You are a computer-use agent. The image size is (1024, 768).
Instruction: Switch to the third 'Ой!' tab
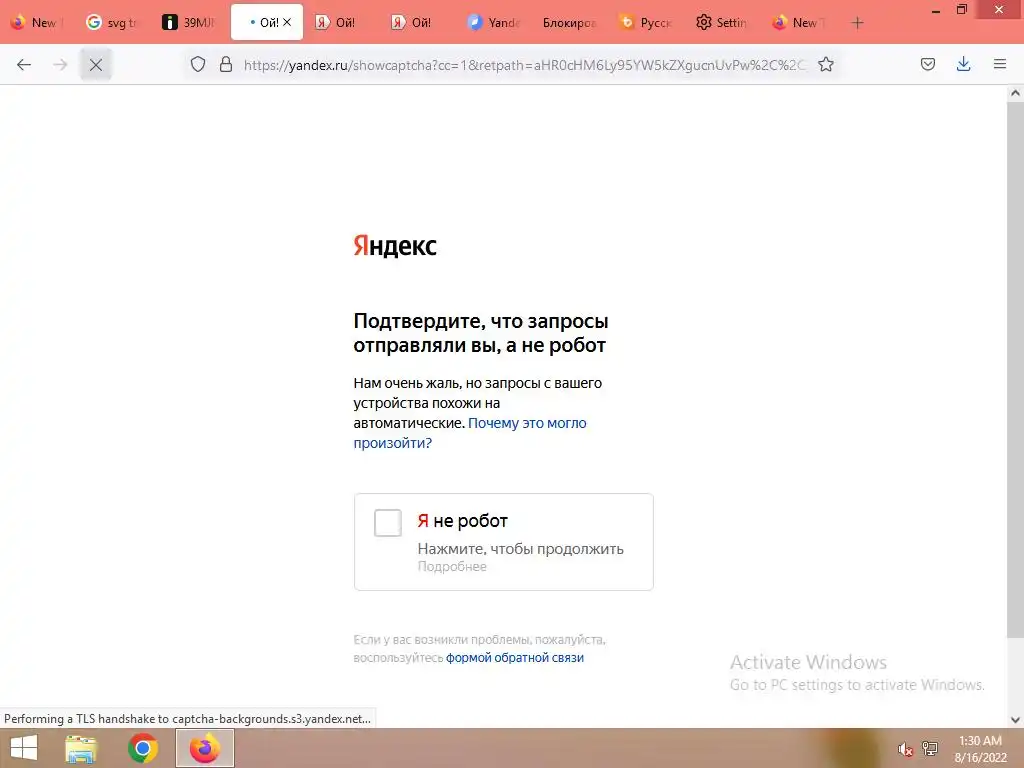418,23
